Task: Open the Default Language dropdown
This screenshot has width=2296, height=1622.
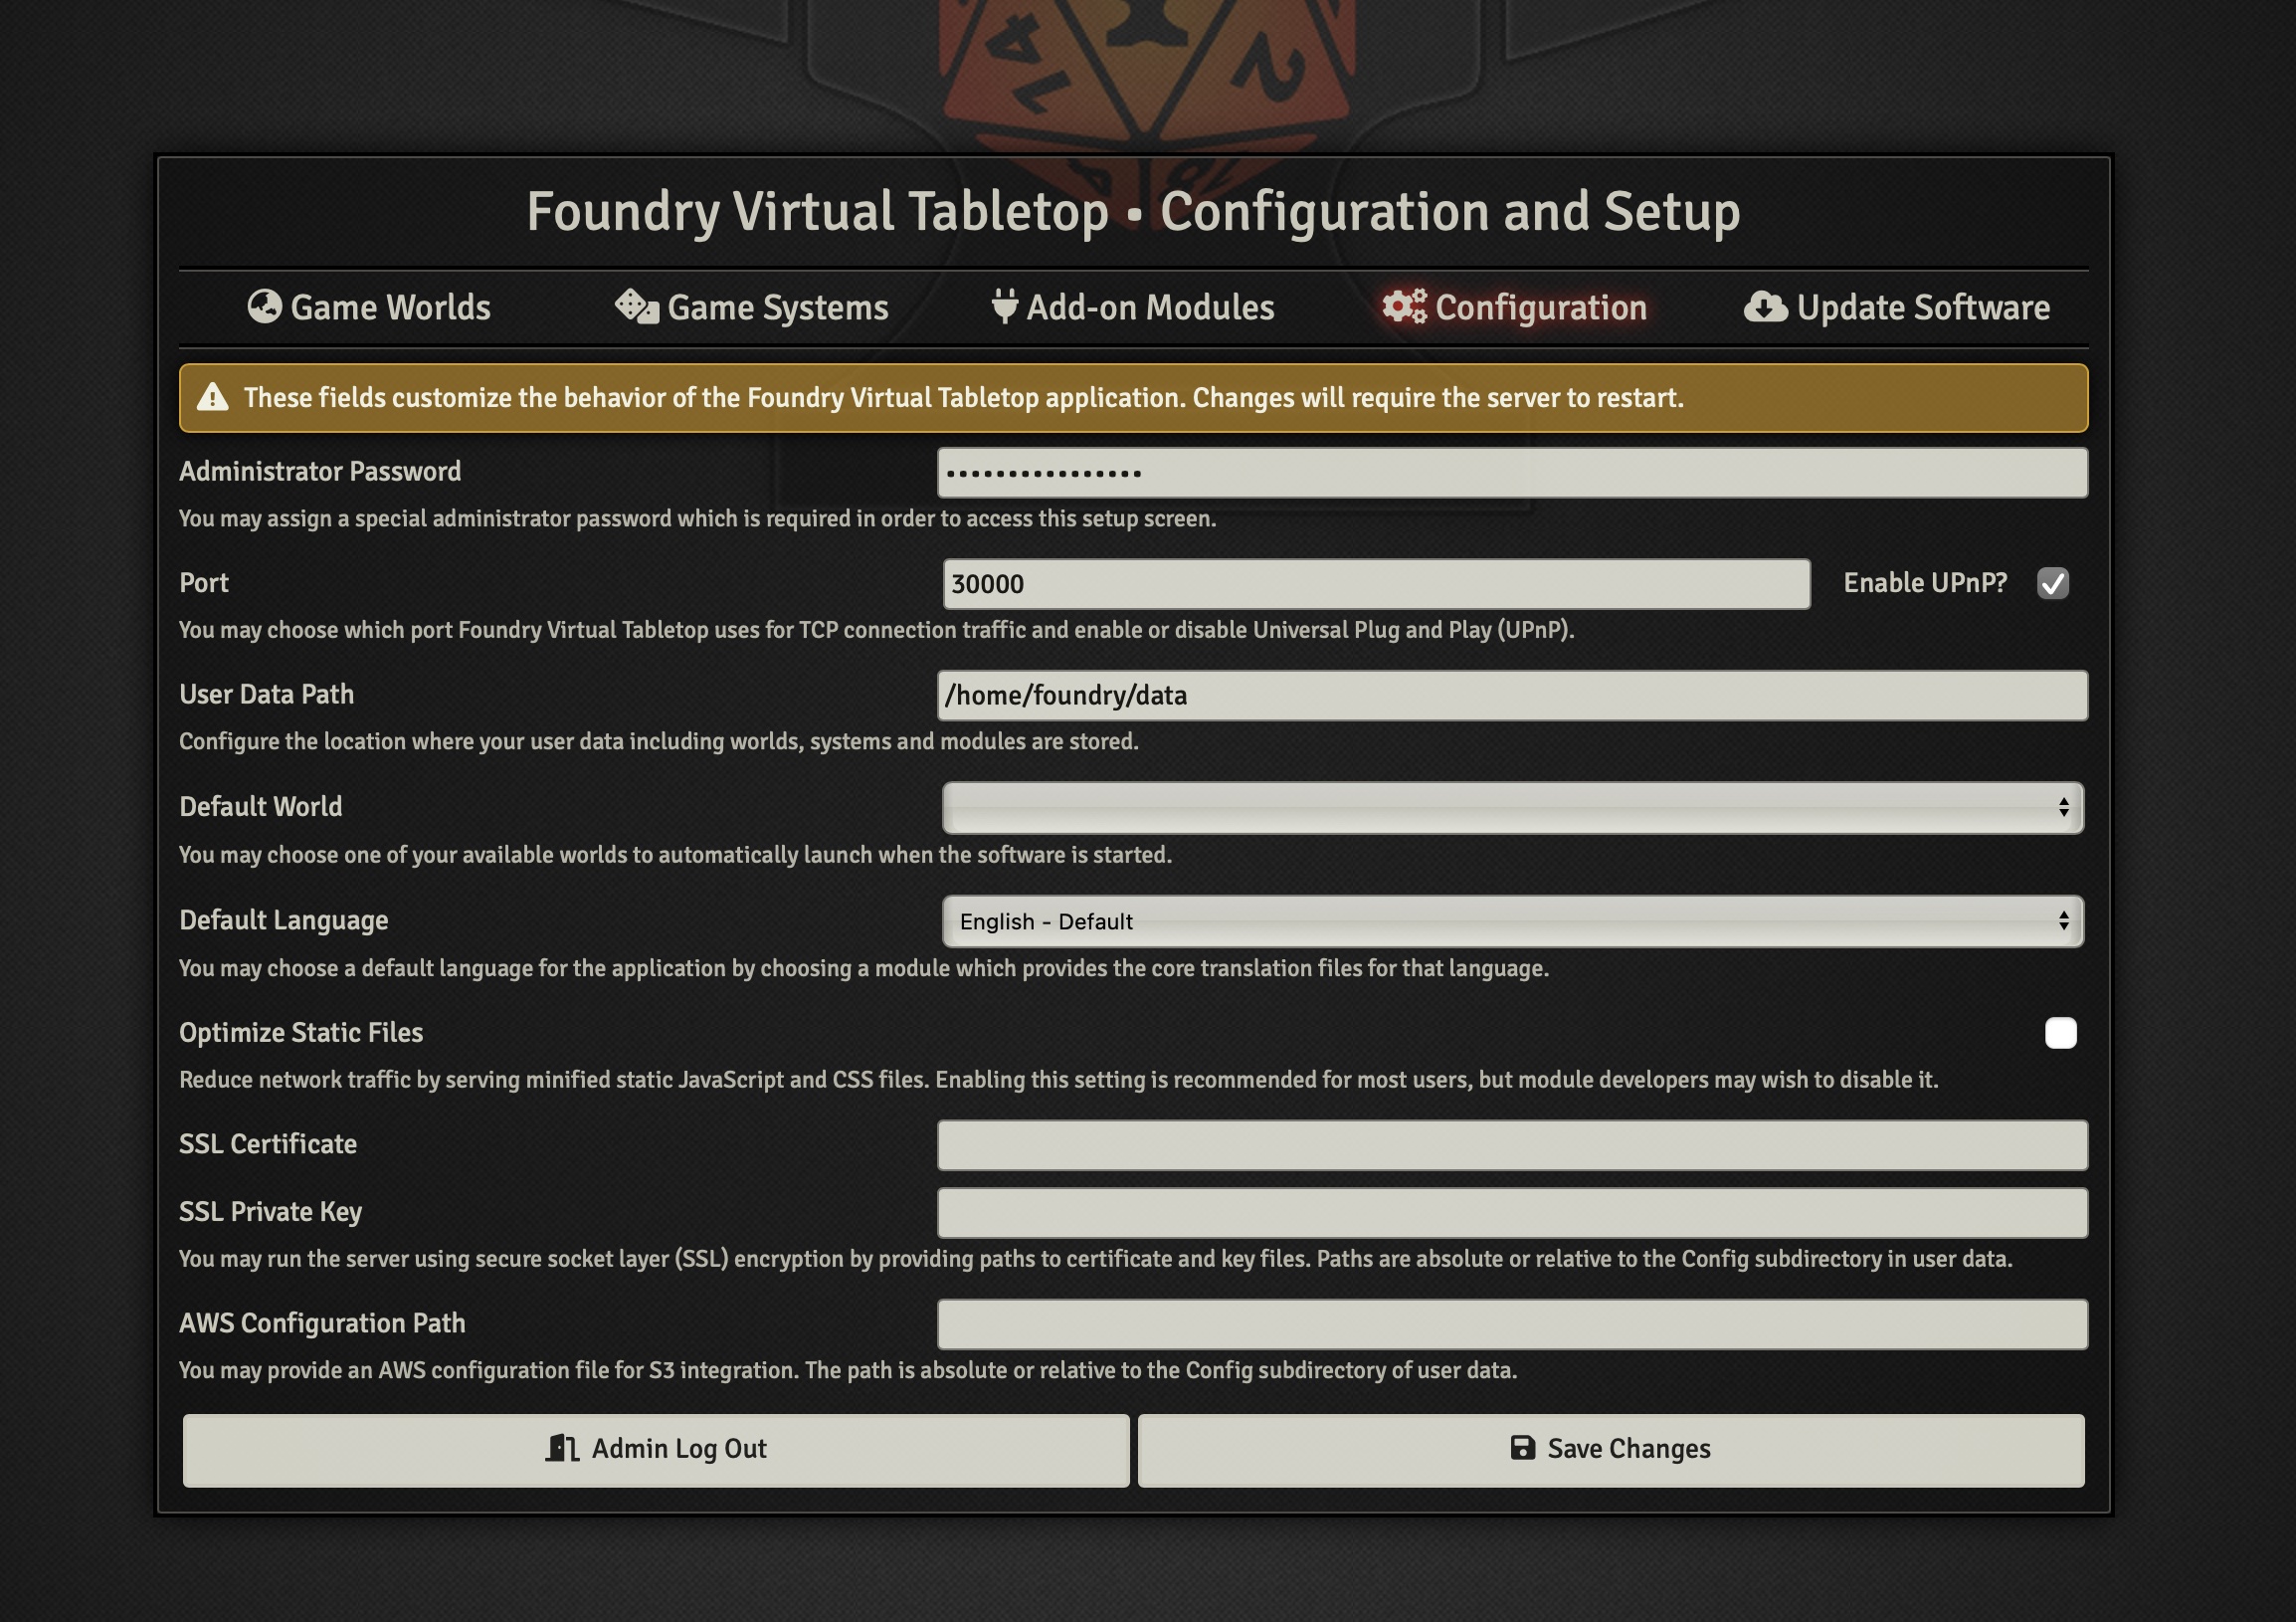Action: click(1512, 921)
